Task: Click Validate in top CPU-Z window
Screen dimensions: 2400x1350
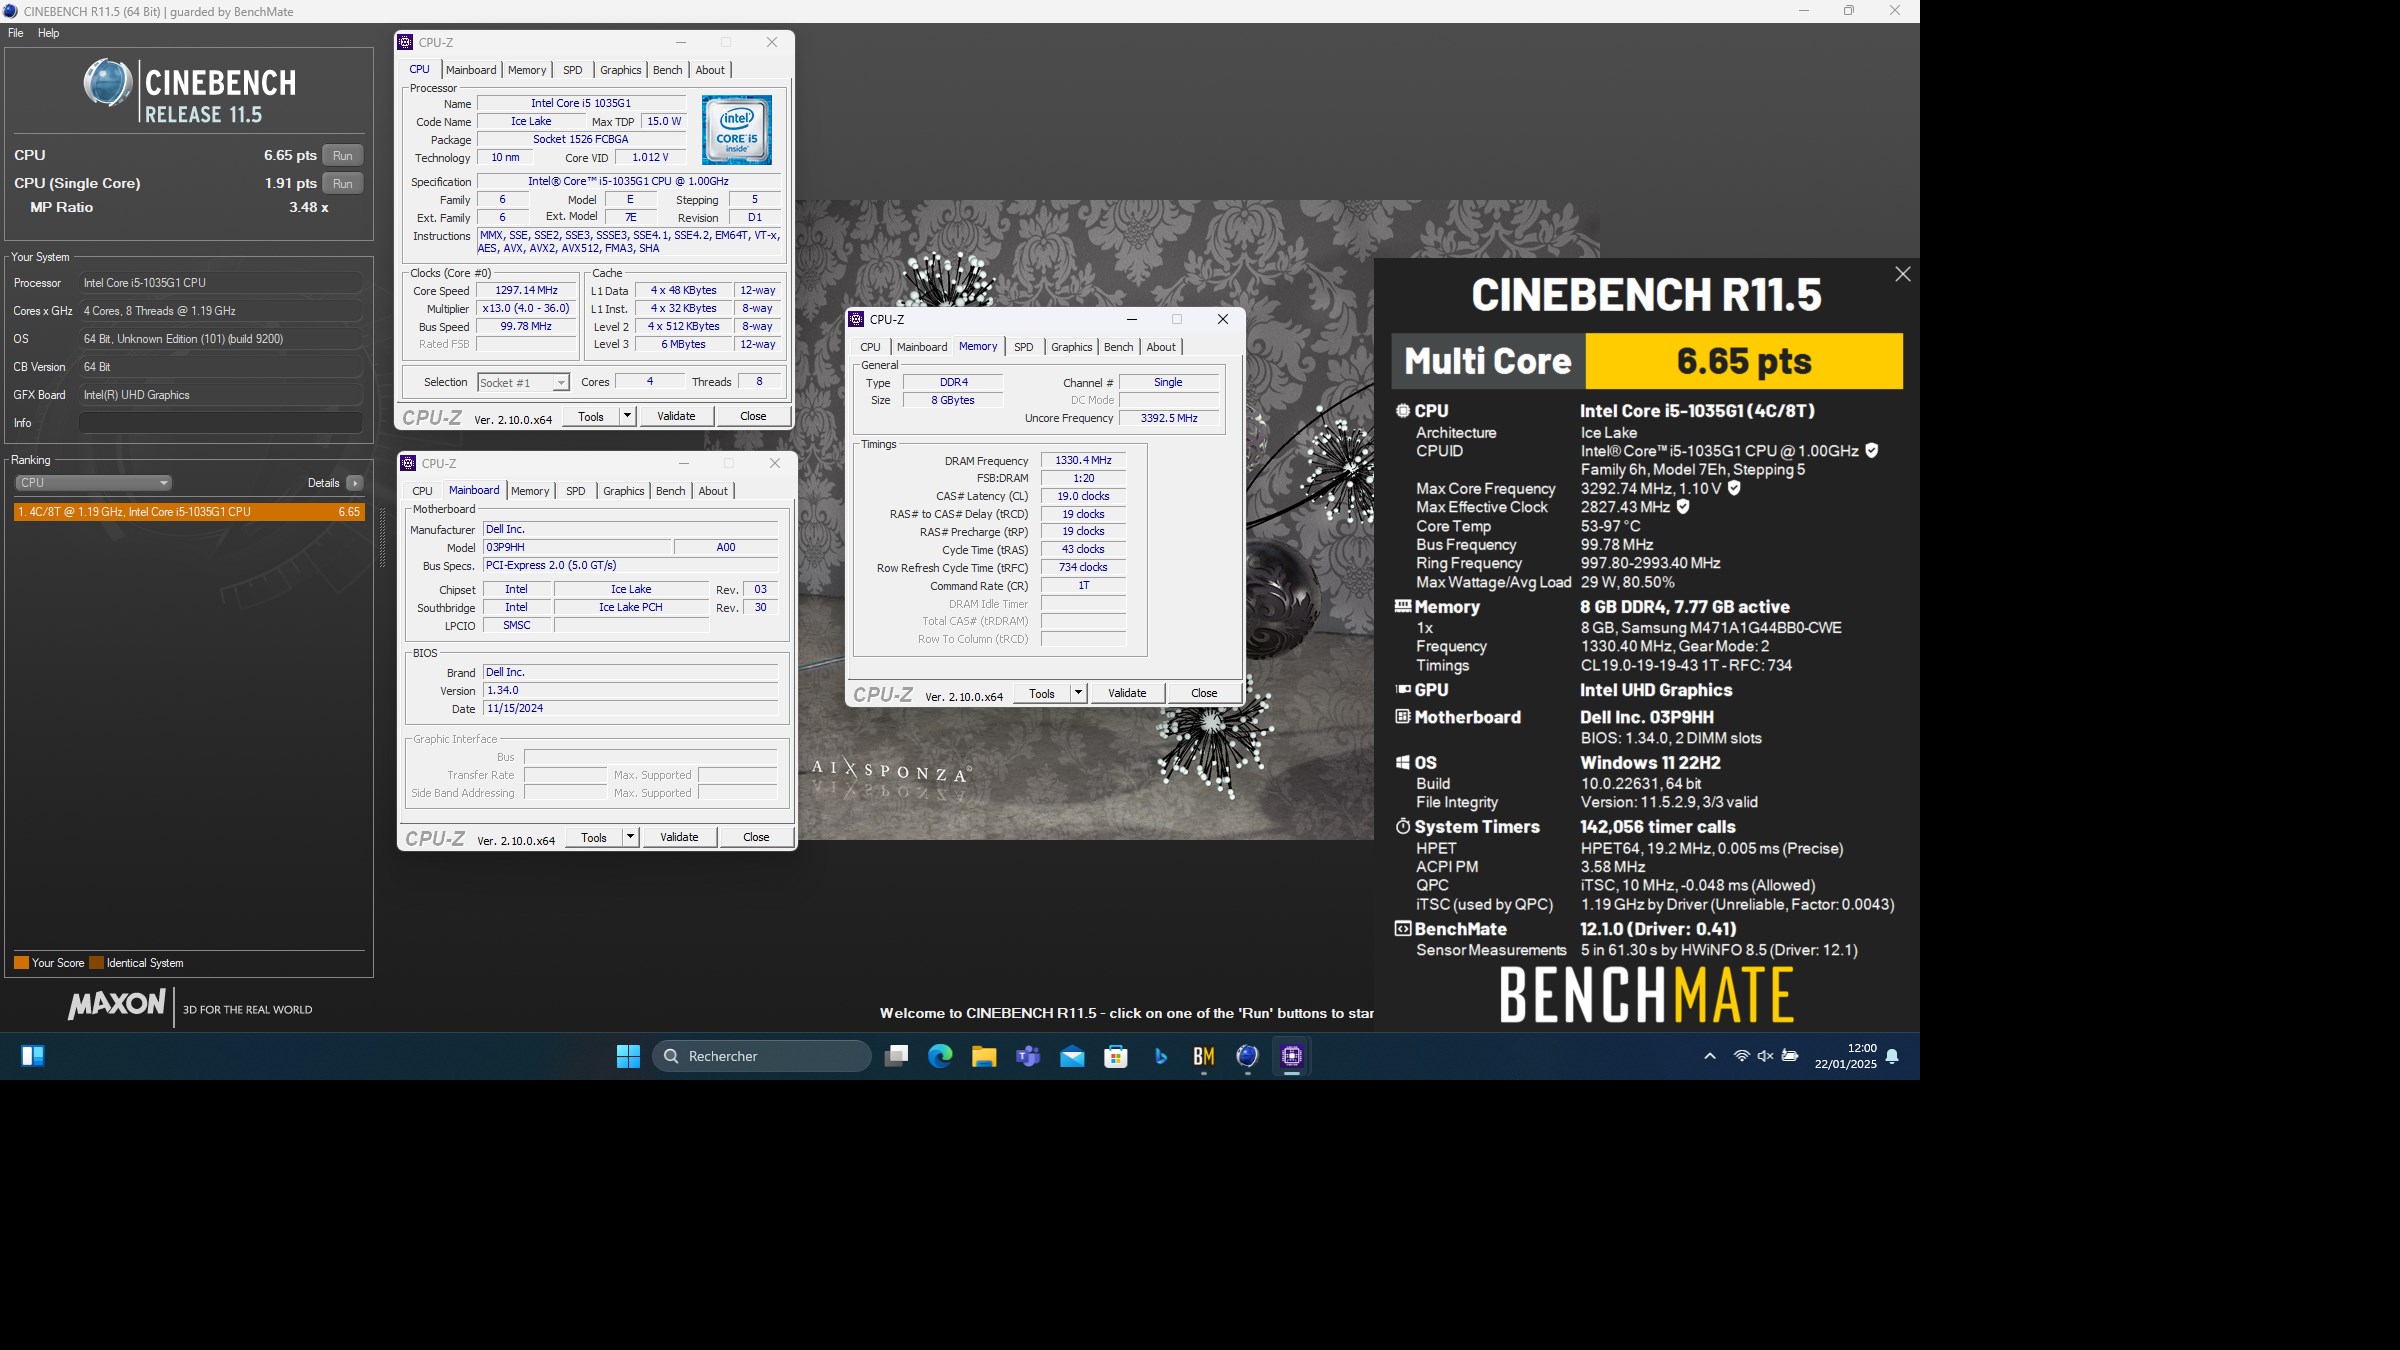Action: 676,416
